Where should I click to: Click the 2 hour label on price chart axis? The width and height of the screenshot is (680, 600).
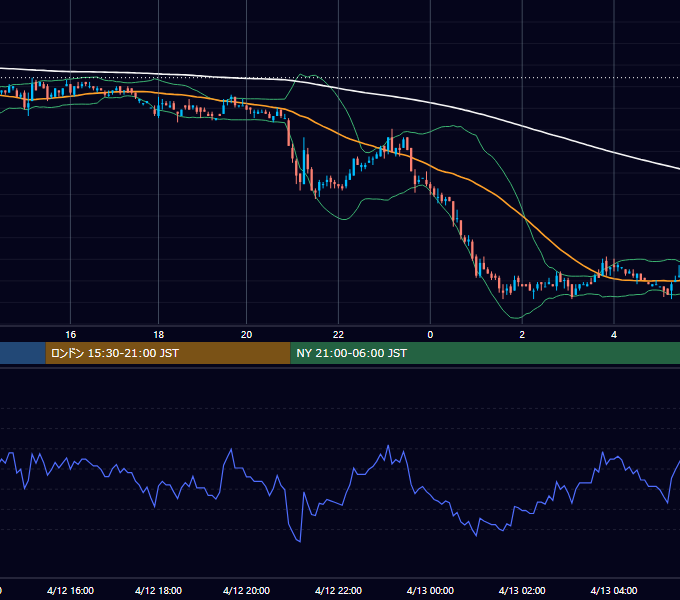click(x=522, y=335)
